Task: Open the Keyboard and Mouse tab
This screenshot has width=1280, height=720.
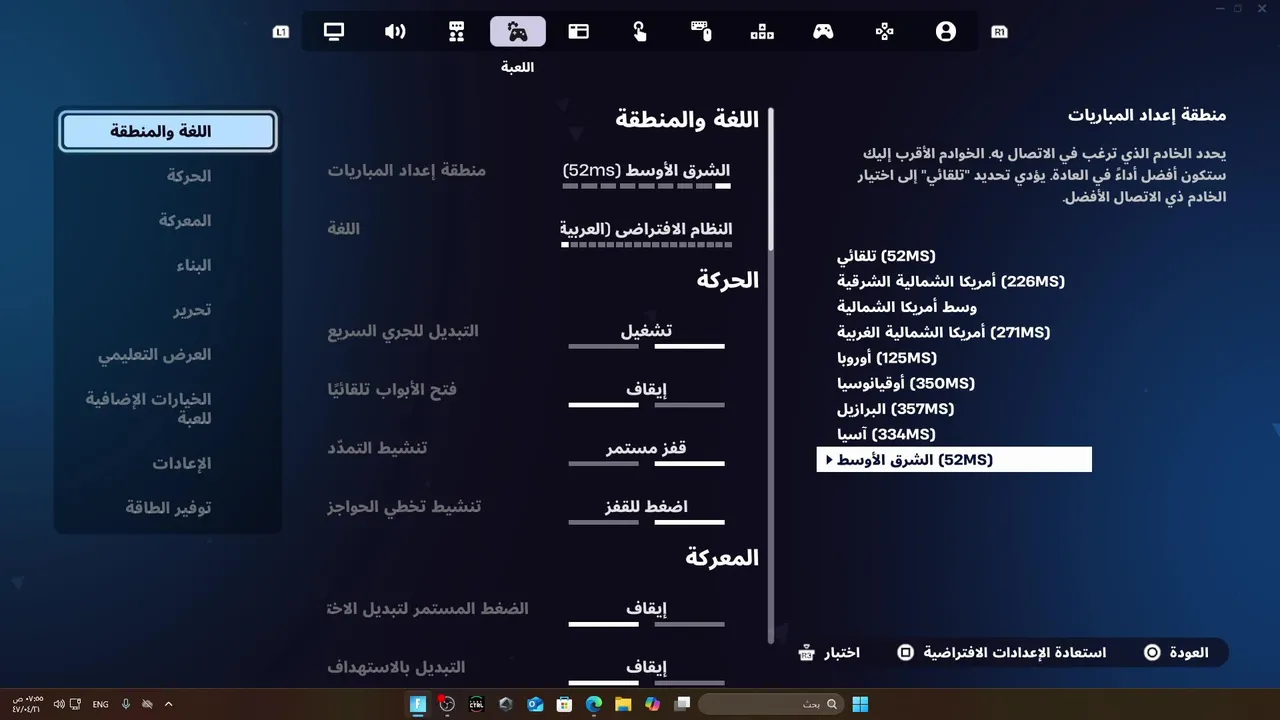Action: pyautogui.click(x=701, y=31)
